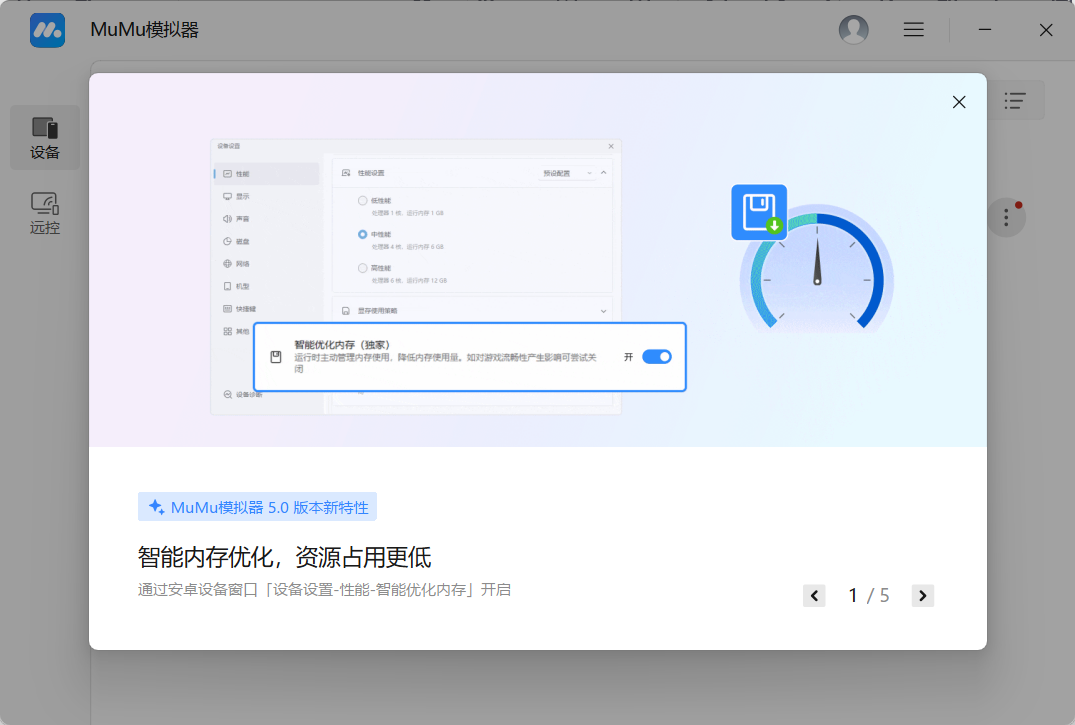Image resolution: width=1075 pixels, height=725 pixels.
Task: Click the MuMu emulator logo icon
Action: [x=47, y=30]
